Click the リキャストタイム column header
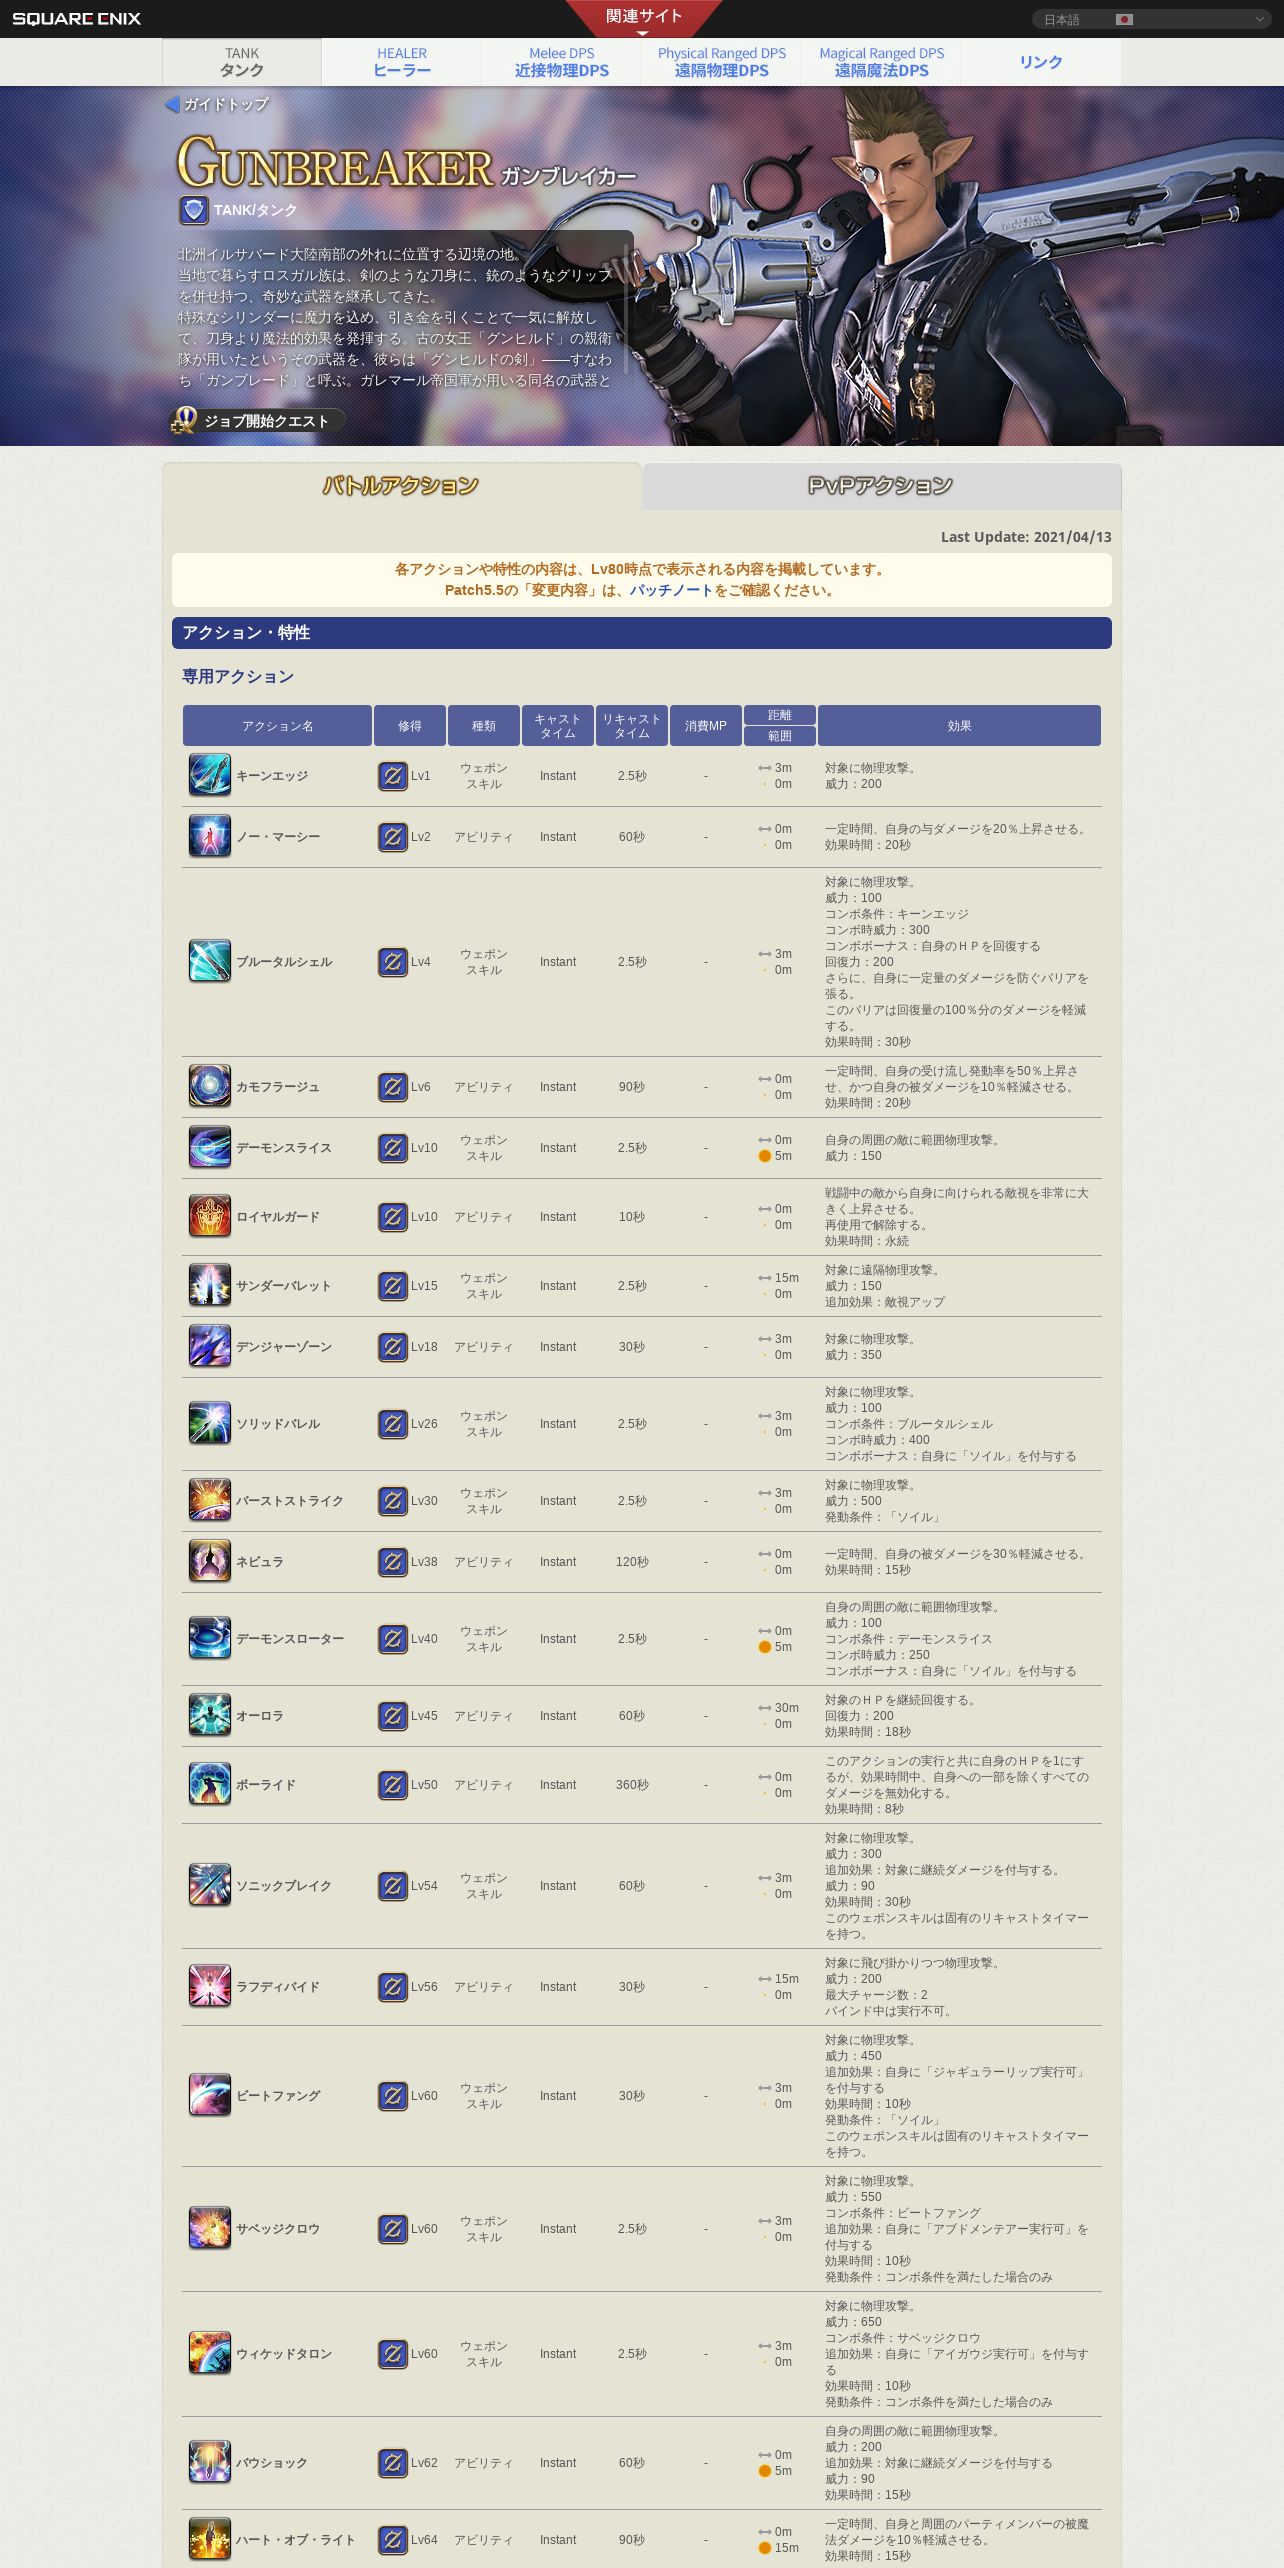 pos(632,726)
